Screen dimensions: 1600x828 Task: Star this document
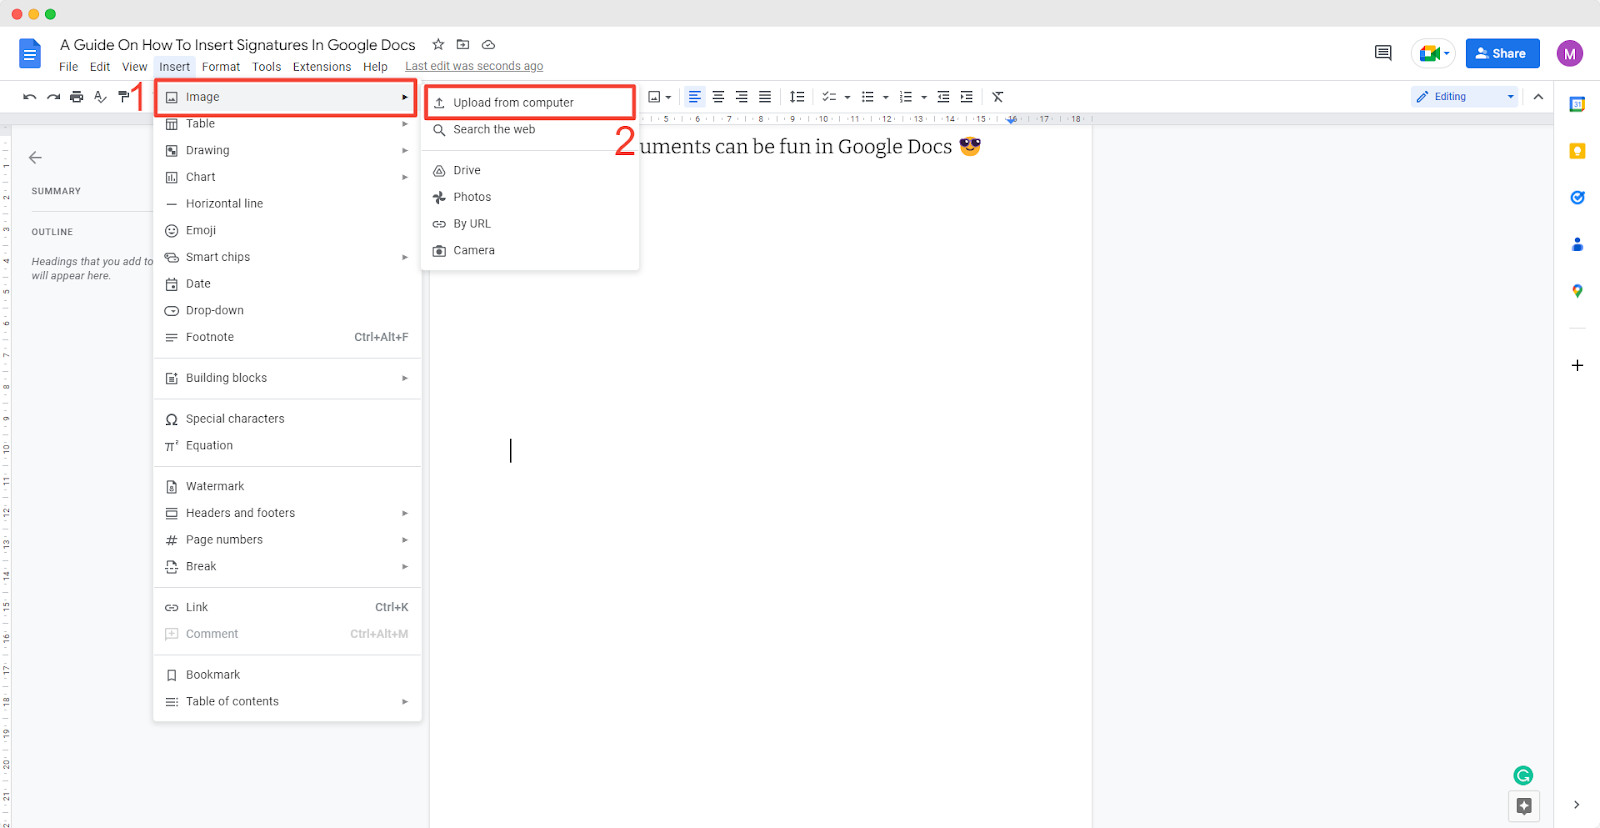coord(438,44)
